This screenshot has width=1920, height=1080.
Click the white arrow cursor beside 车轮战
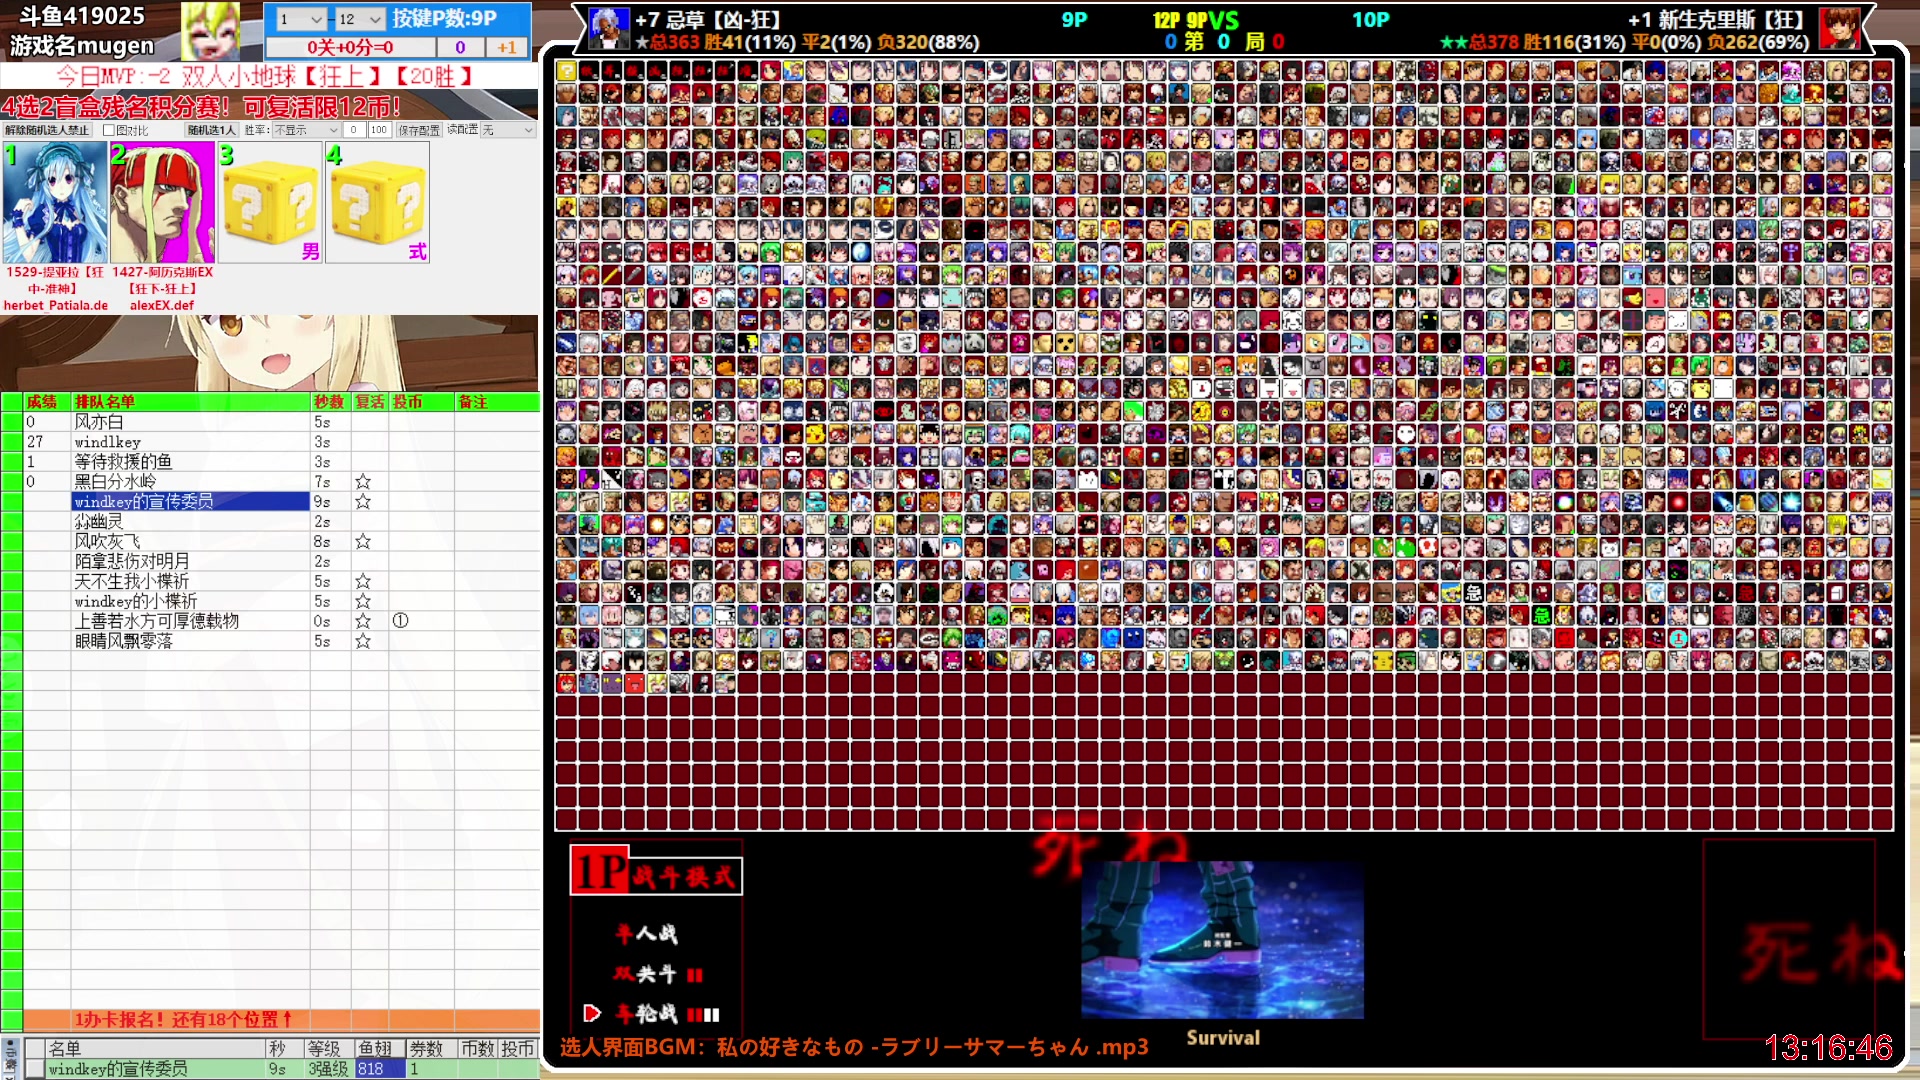tap(592, 1013)
